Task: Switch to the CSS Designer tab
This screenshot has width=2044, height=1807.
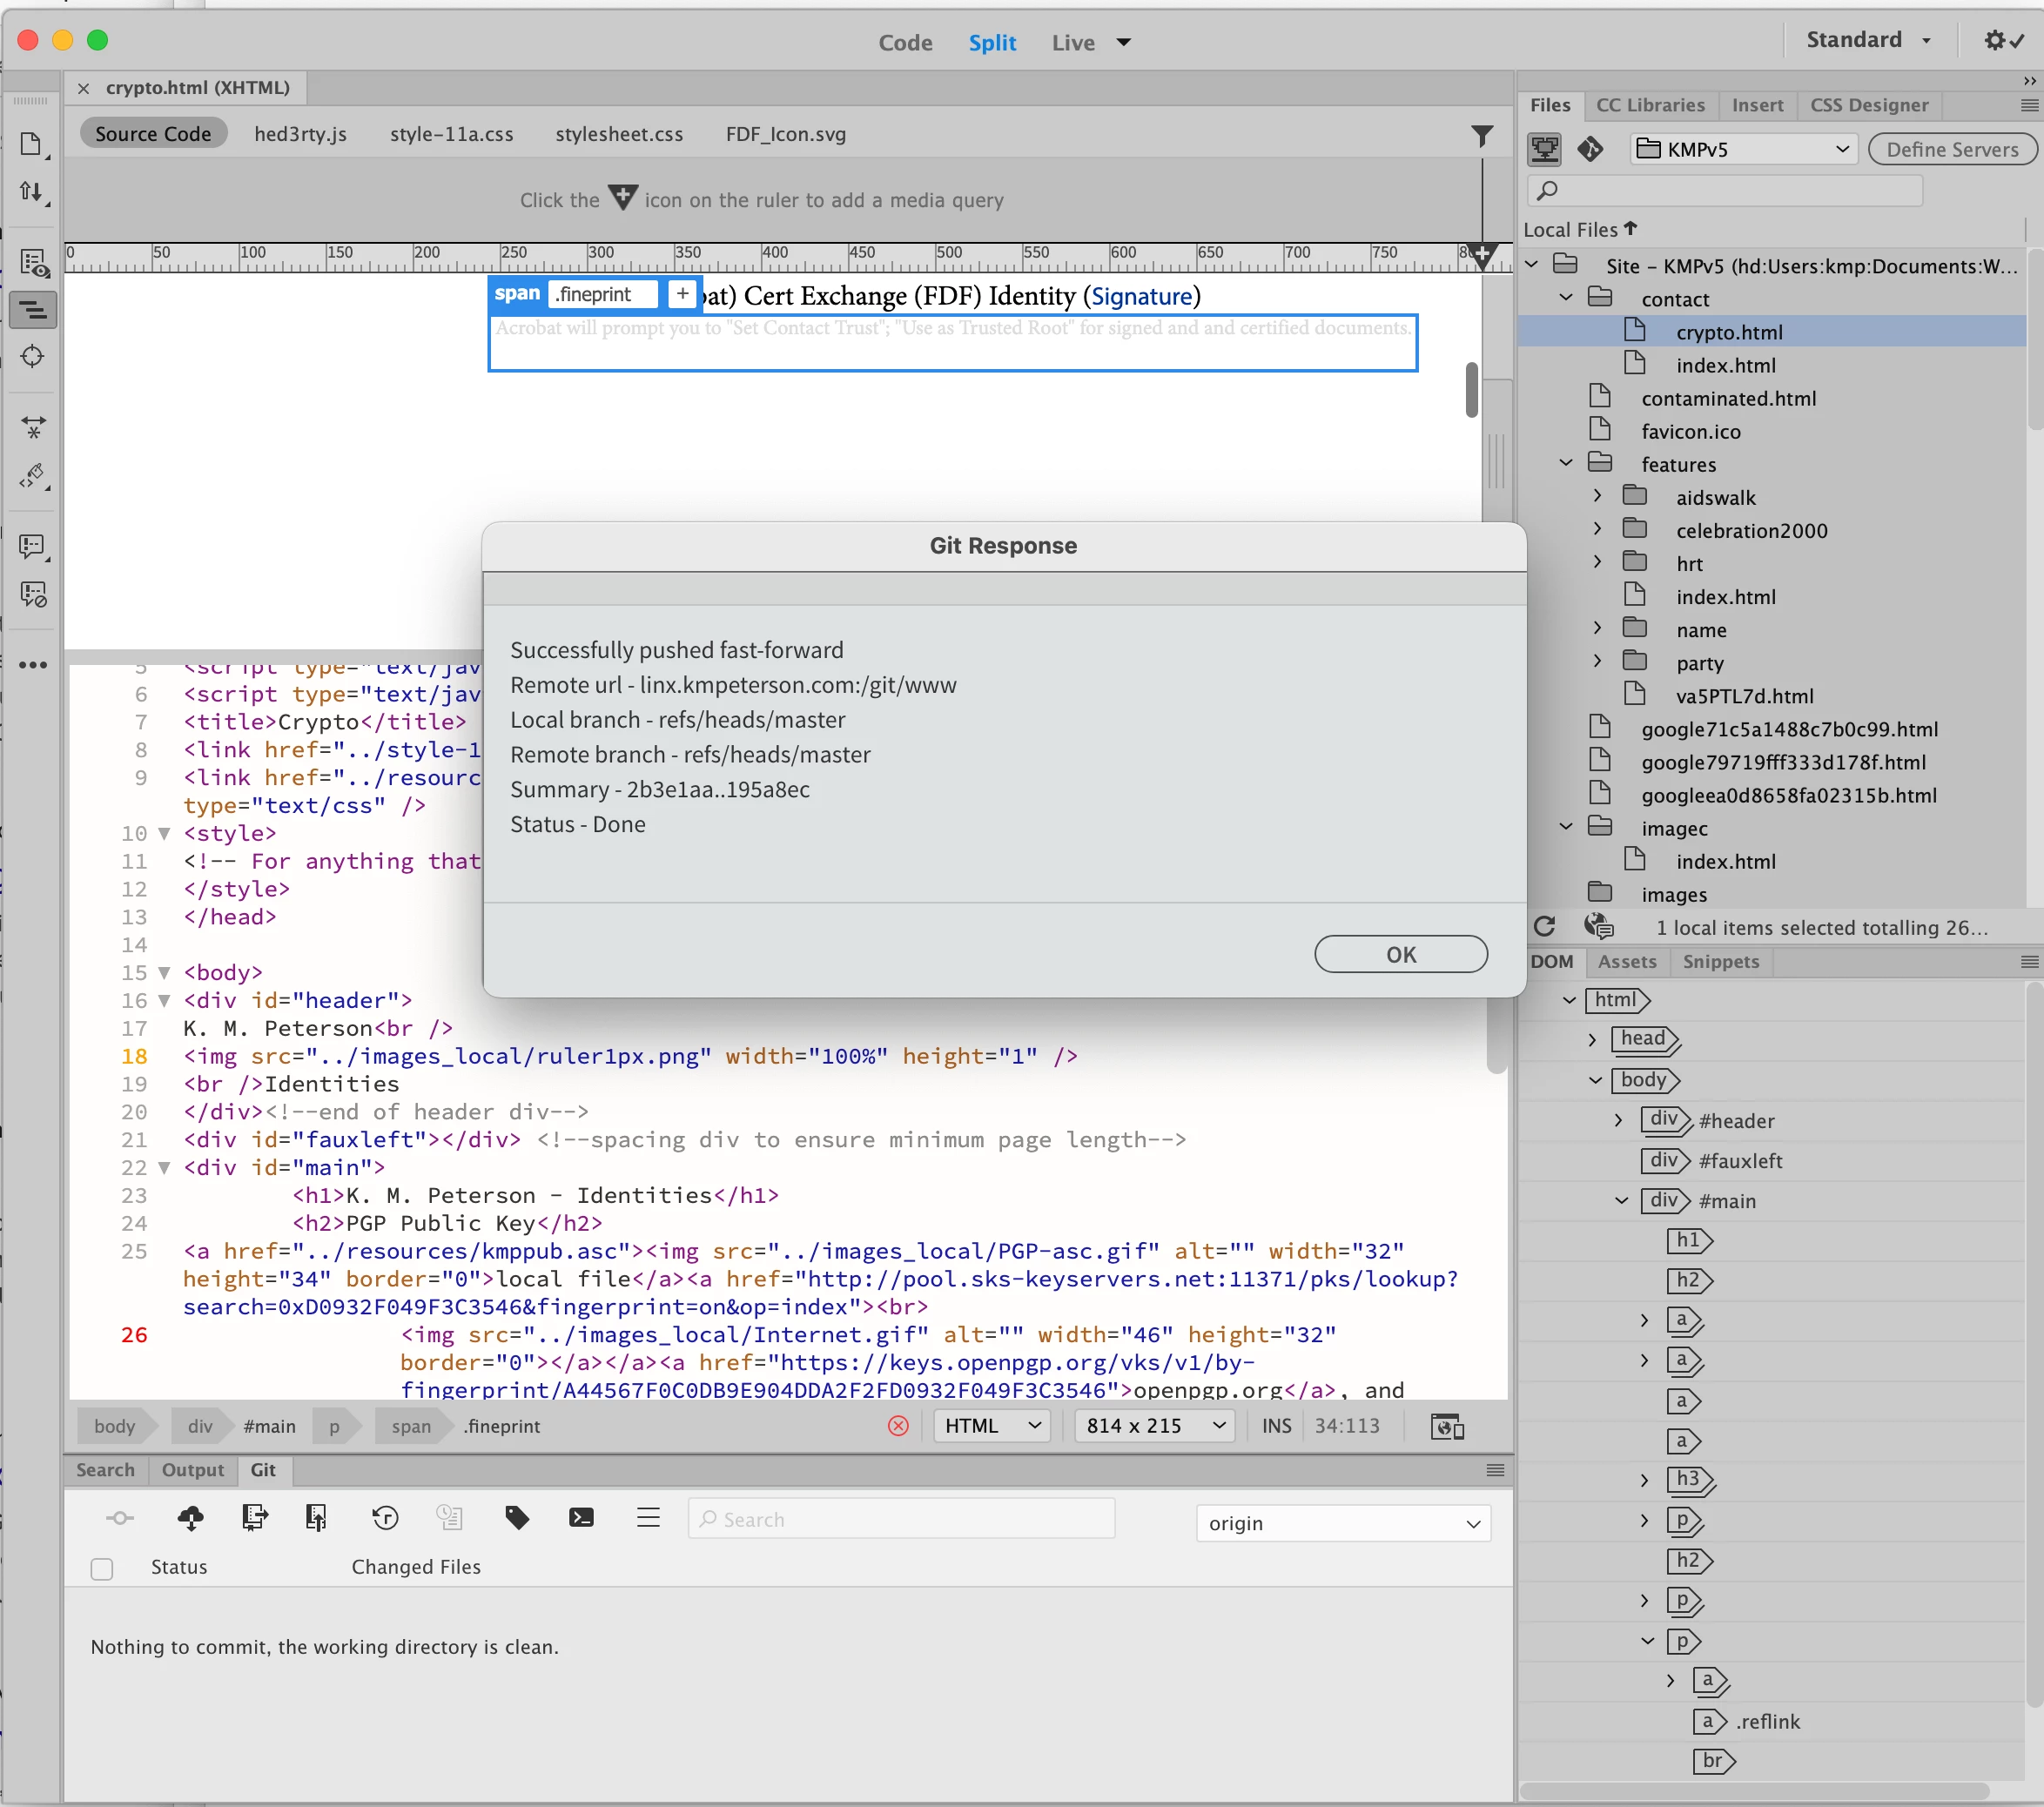Action: pos(1868,105)
